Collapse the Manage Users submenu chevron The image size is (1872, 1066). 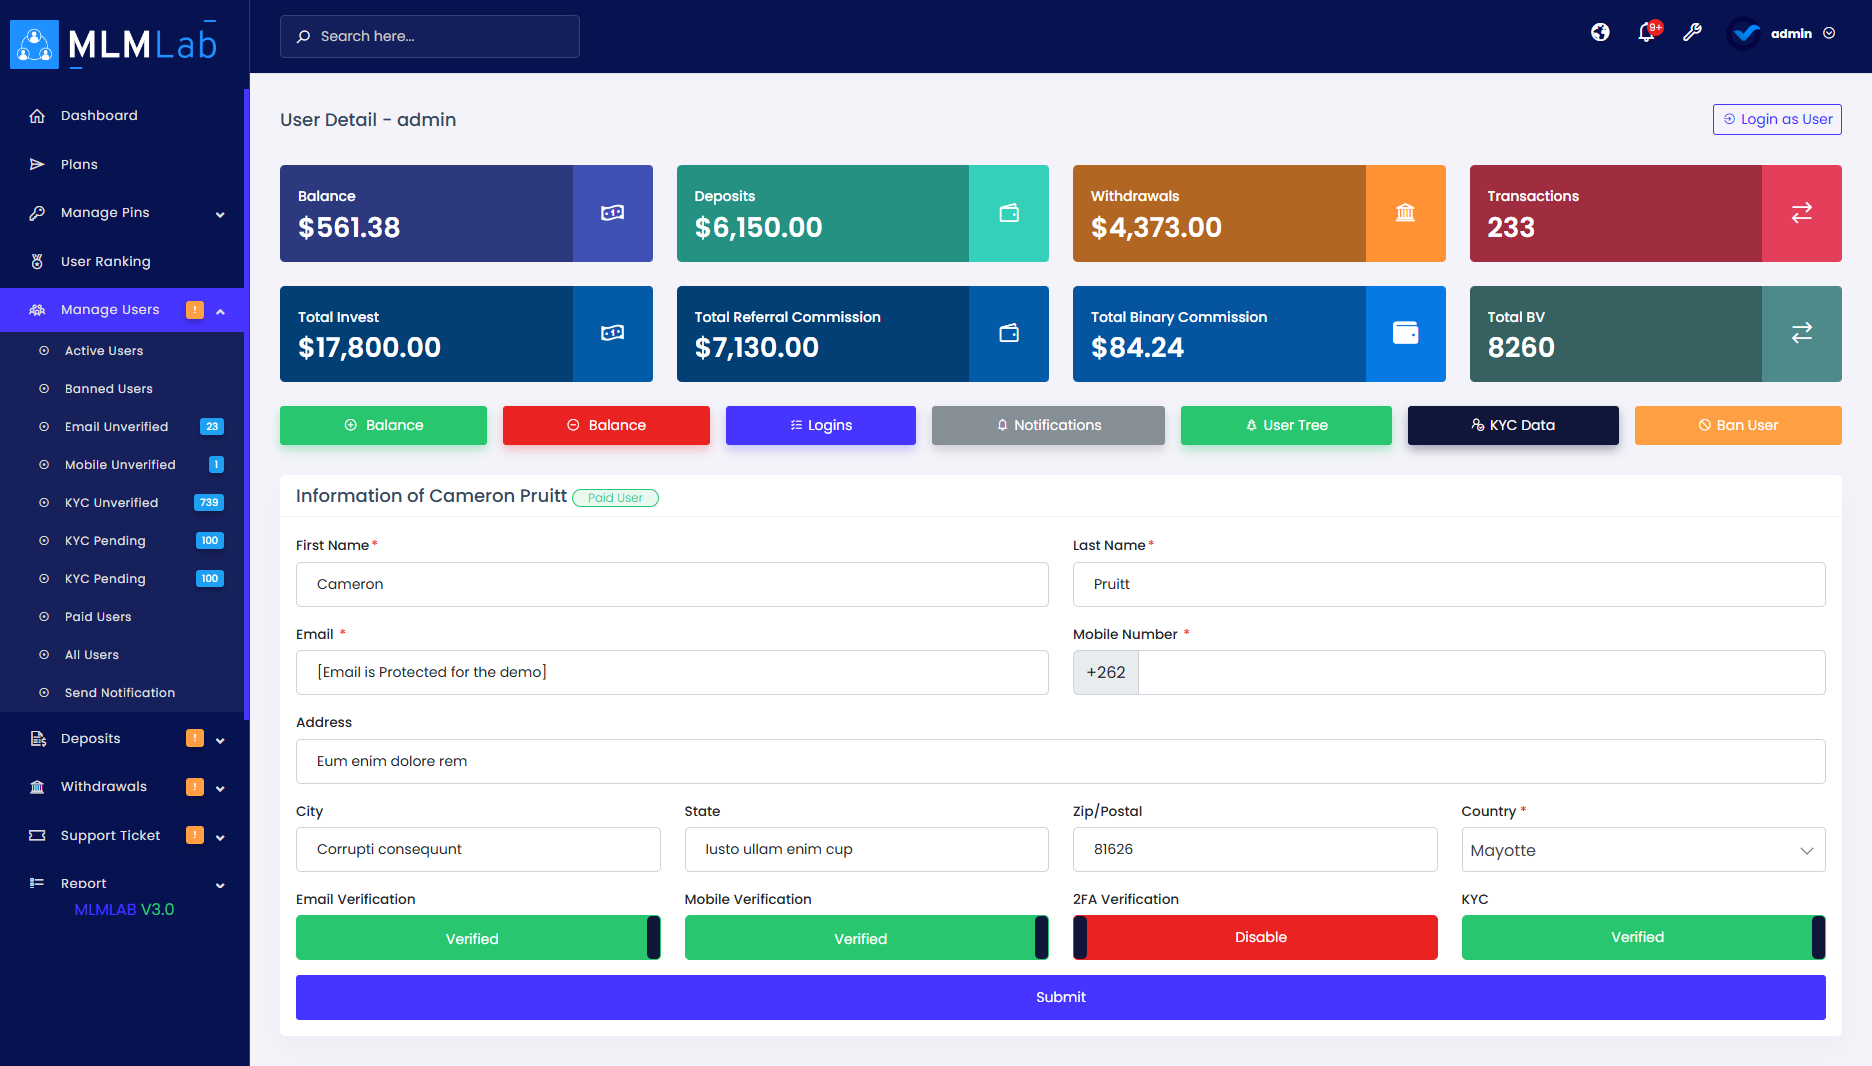(x=220, y=312)
